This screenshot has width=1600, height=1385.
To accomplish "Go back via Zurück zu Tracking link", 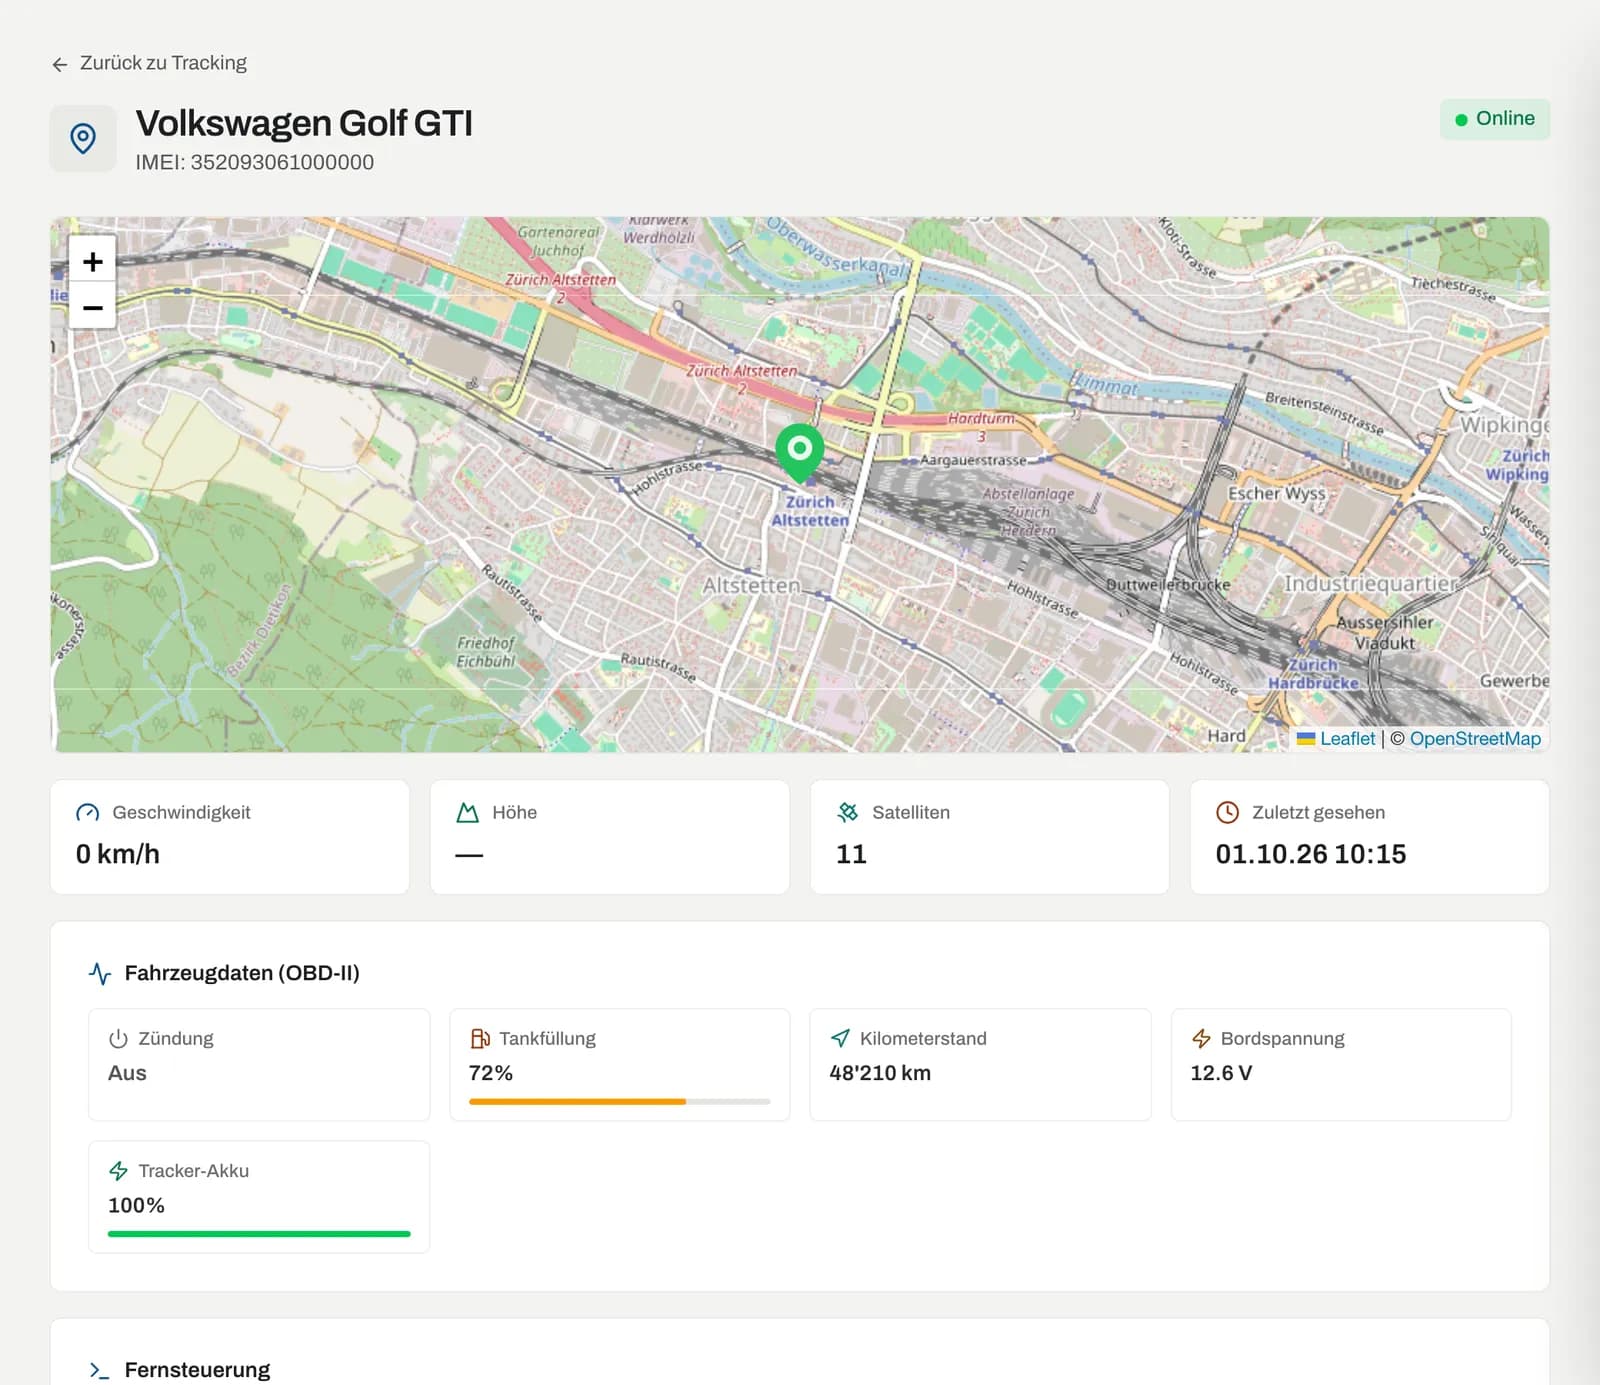I will [149, 63].
